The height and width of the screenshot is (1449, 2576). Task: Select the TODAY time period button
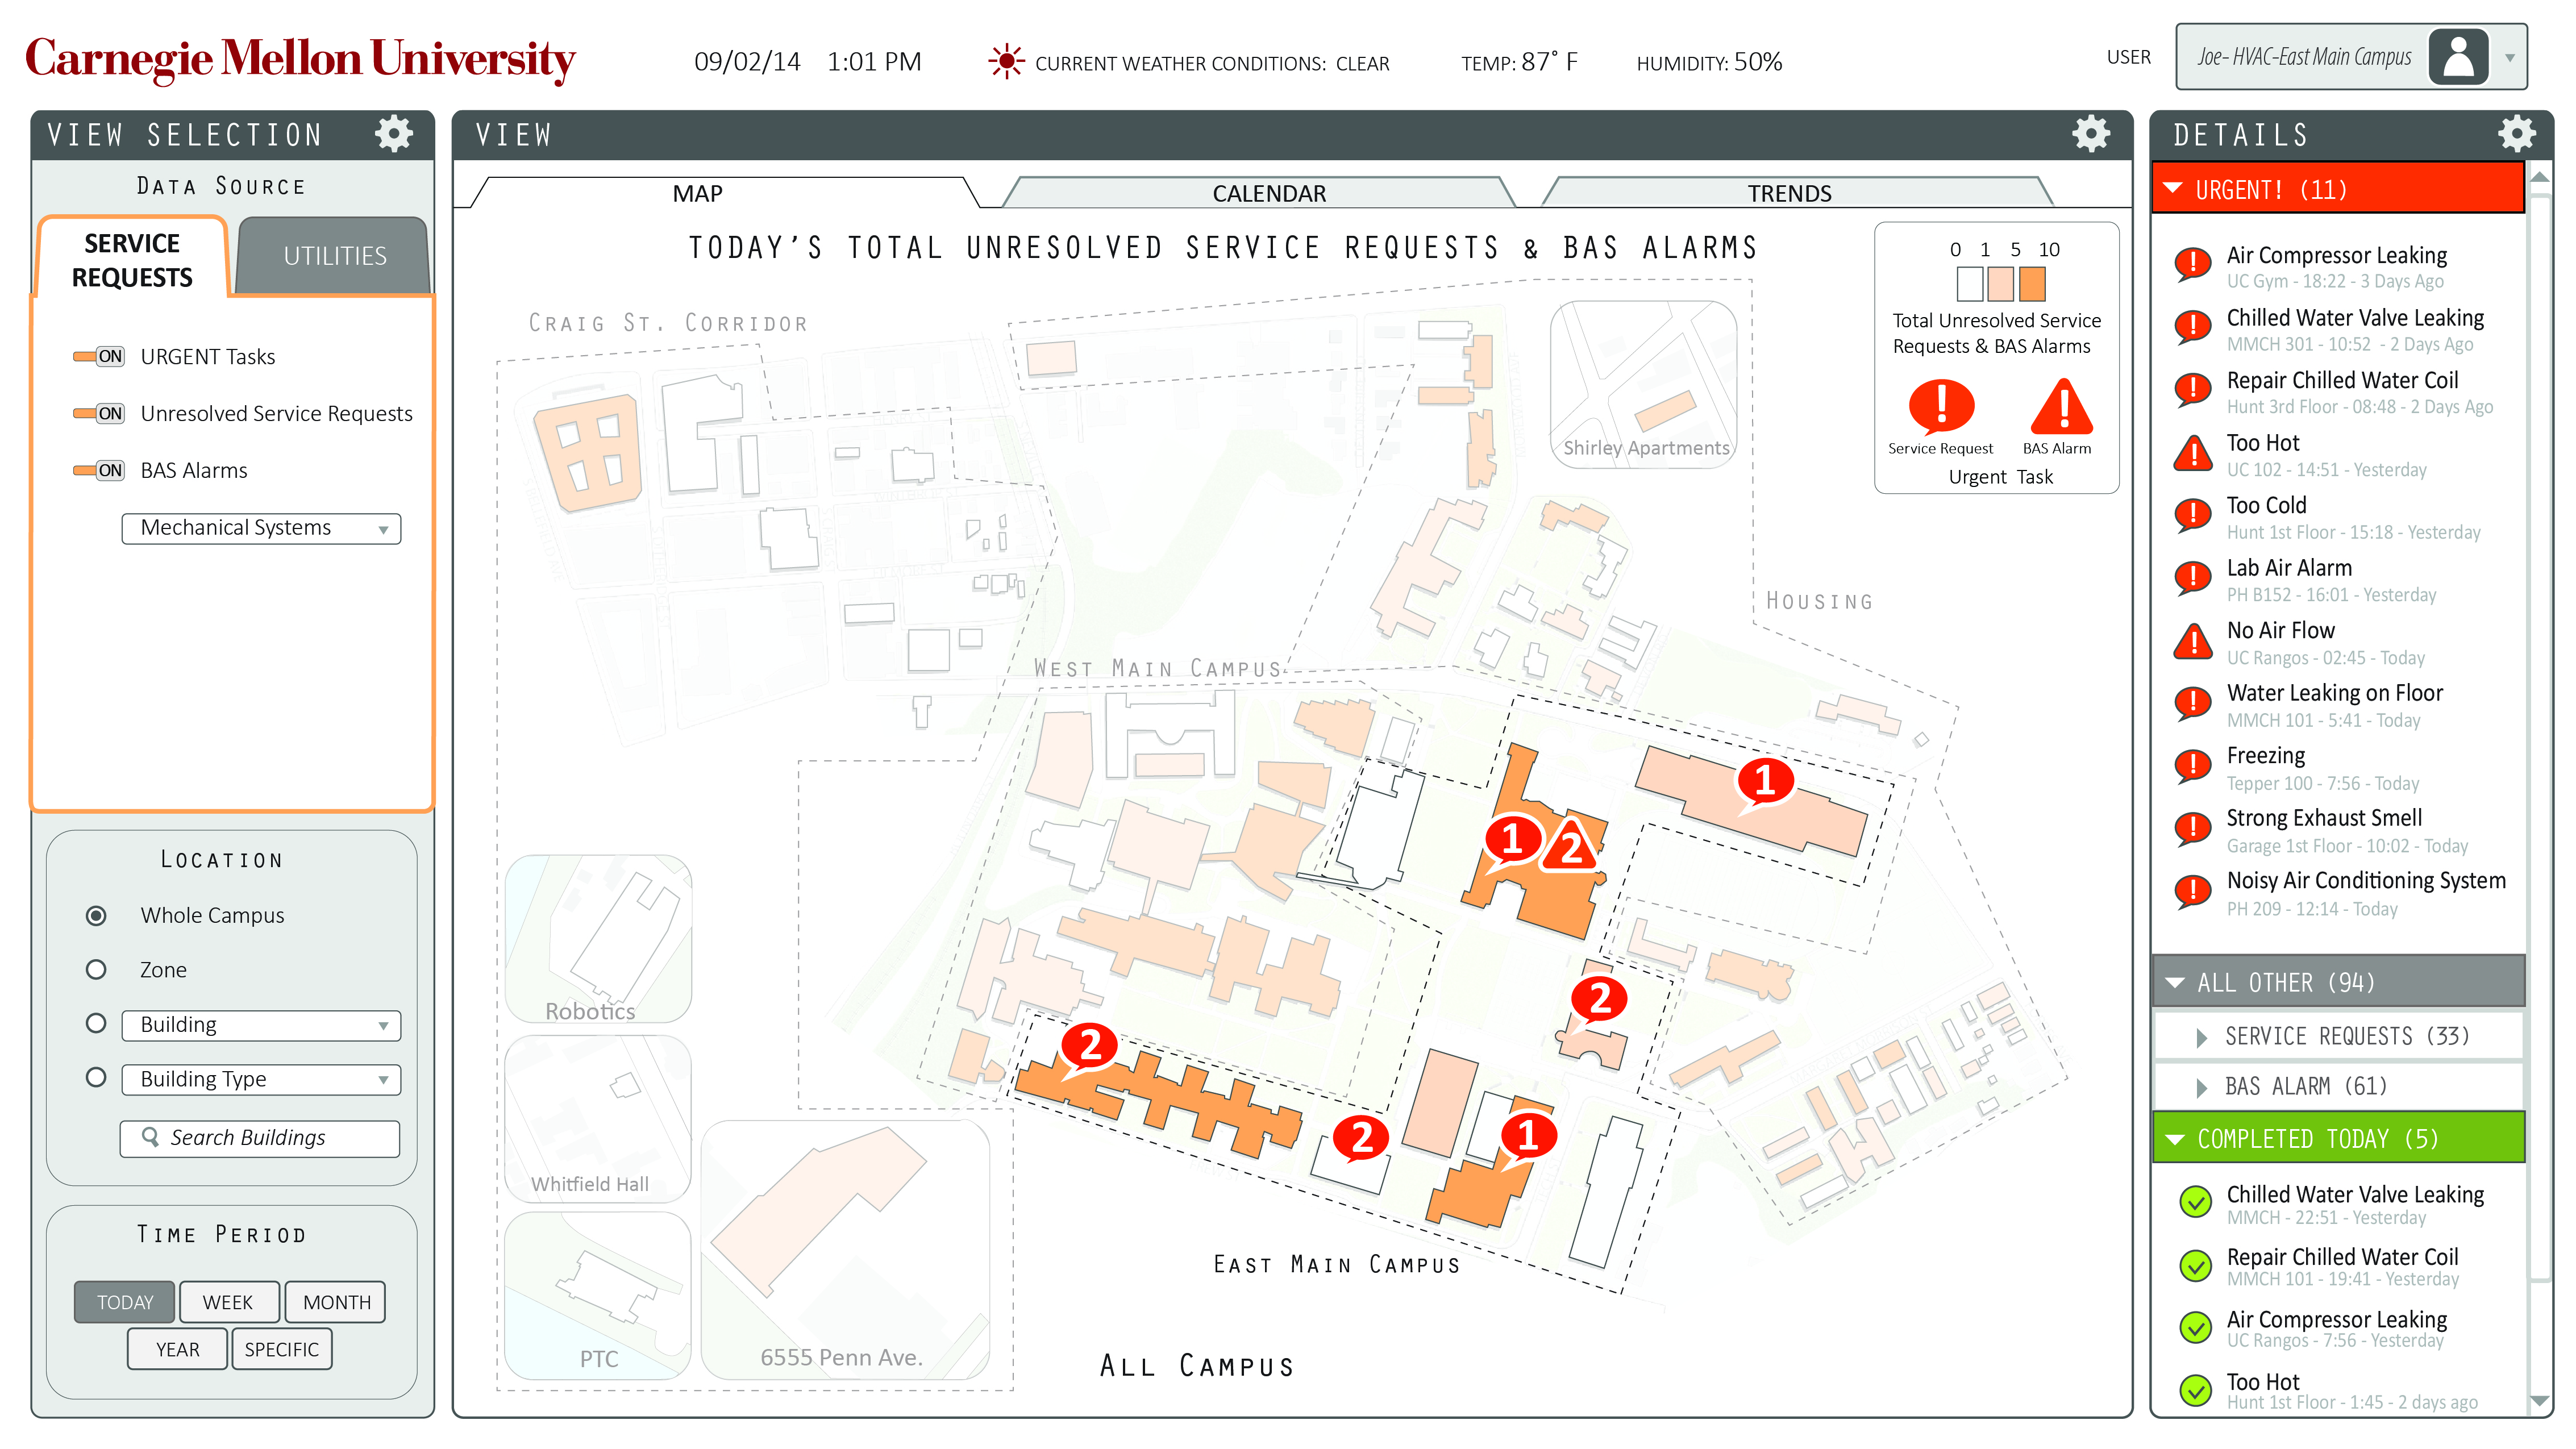click(125, 1302)
